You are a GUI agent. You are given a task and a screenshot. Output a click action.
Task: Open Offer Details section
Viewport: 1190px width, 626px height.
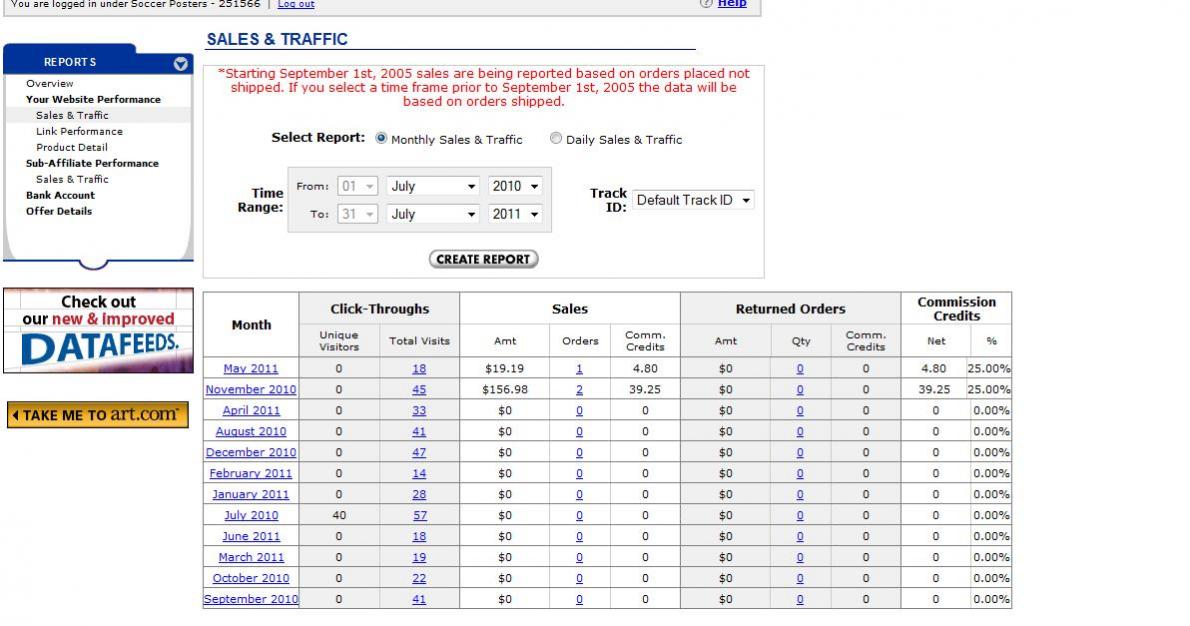point(58,211)
